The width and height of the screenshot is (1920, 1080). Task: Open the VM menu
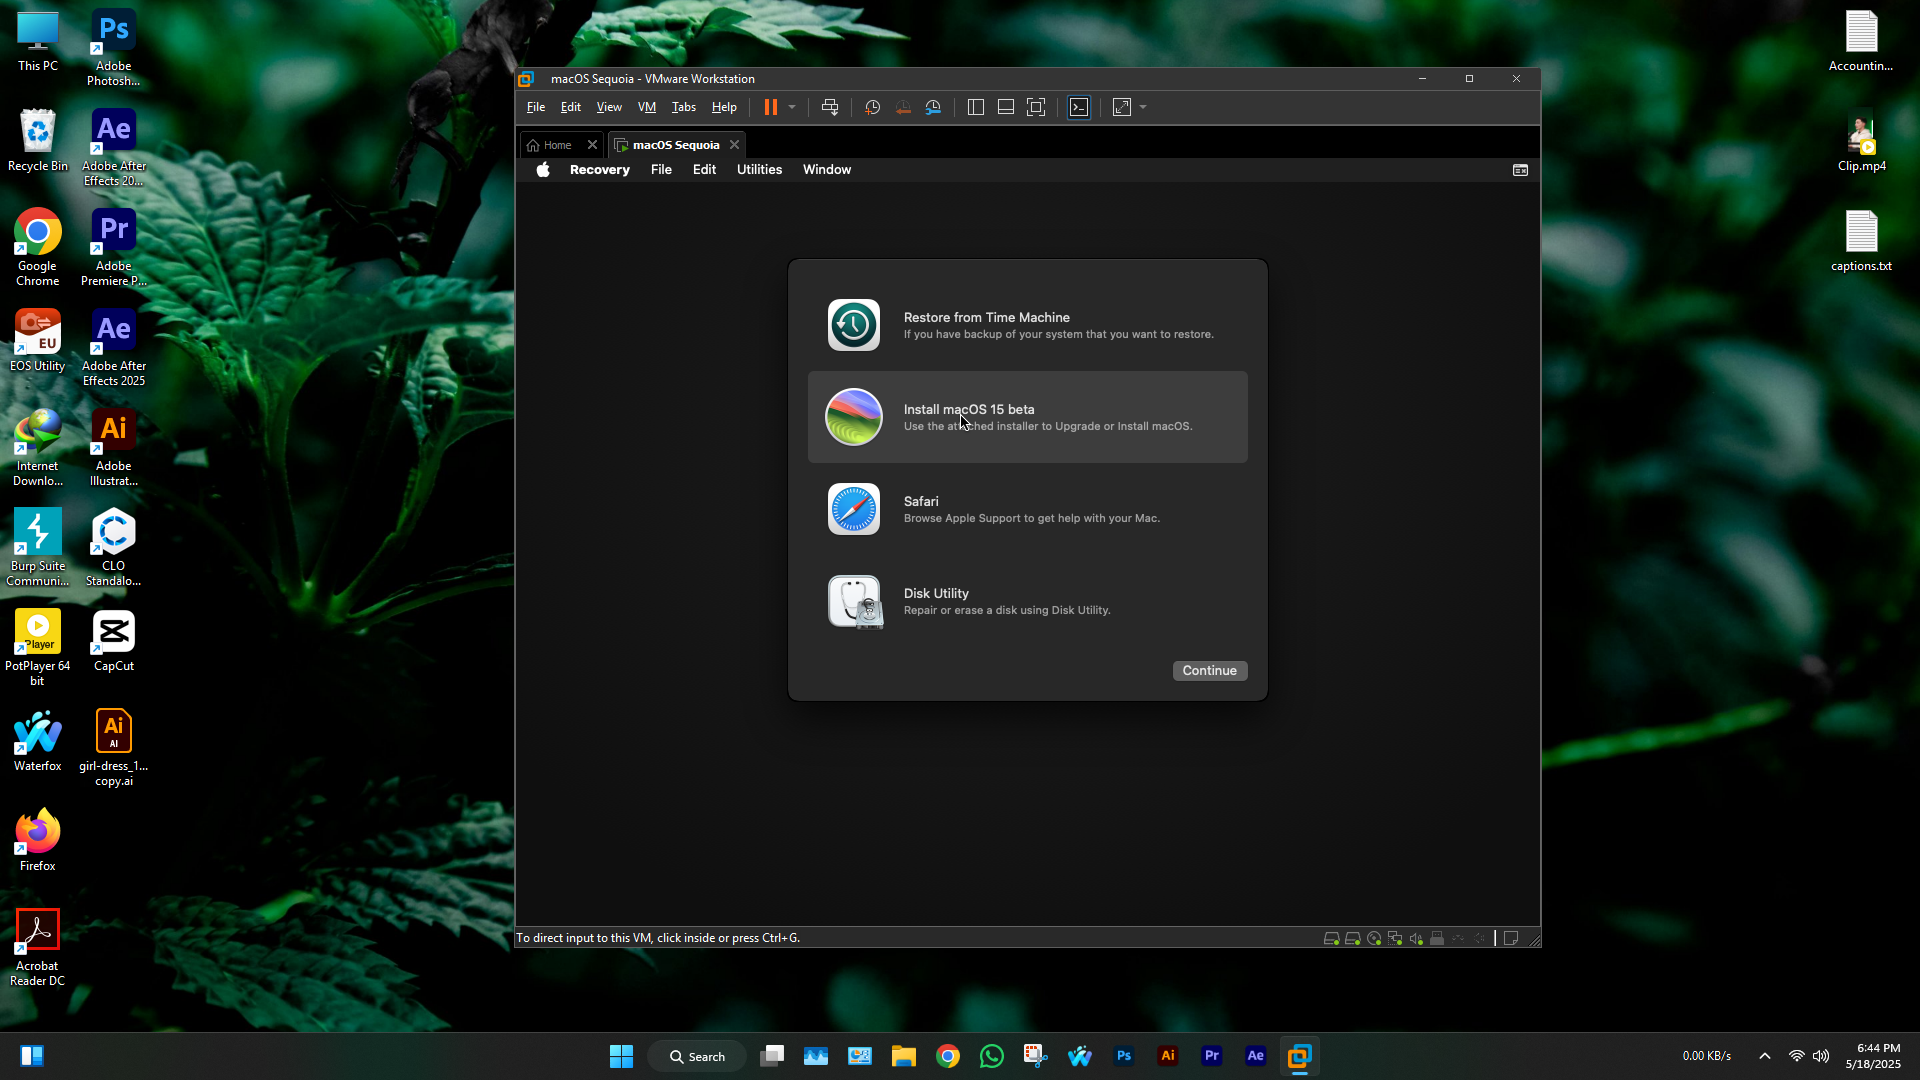647,107
